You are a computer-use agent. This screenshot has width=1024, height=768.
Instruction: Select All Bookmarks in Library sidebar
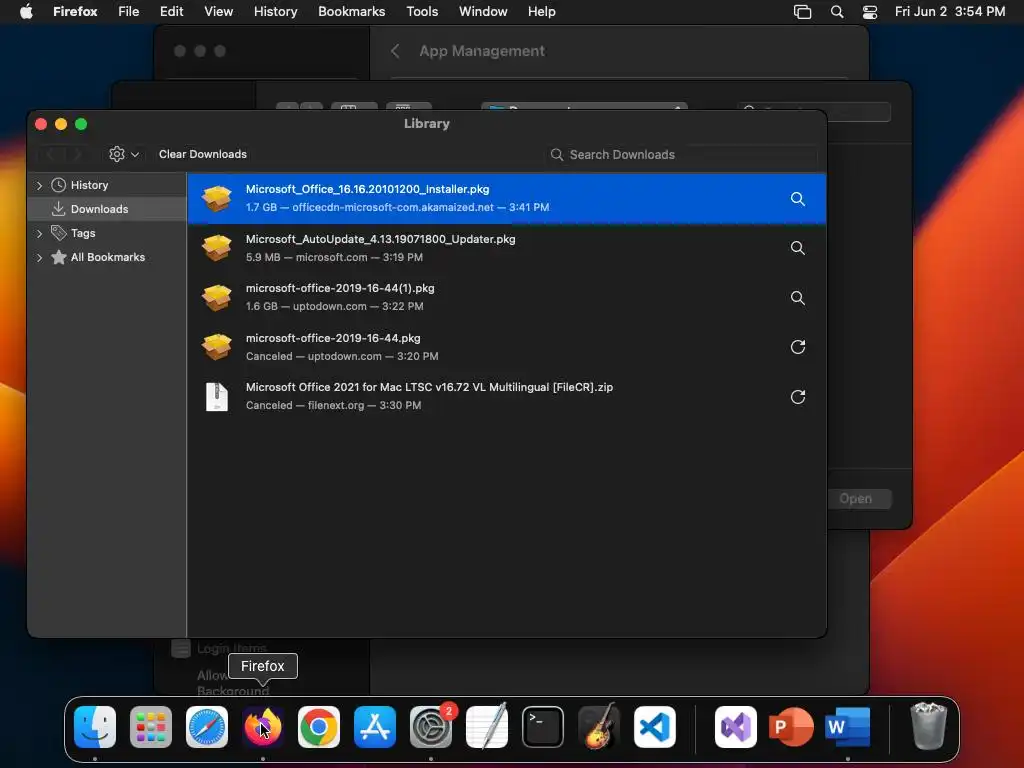pos(108,257)
